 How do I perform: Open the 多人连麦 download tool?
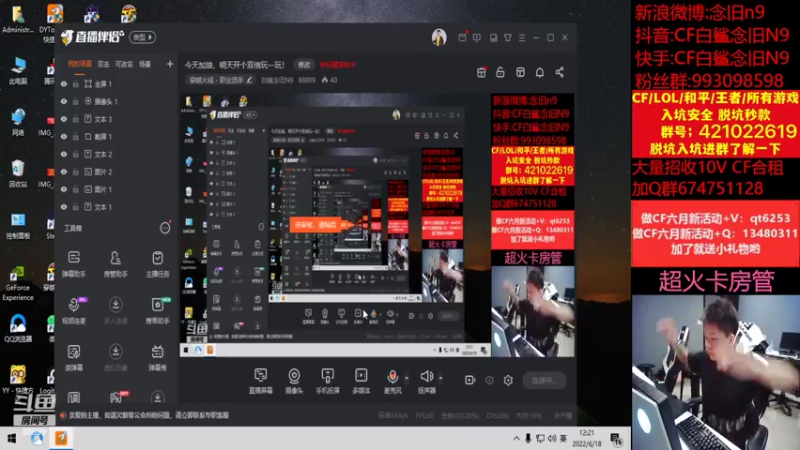point(116,310)
